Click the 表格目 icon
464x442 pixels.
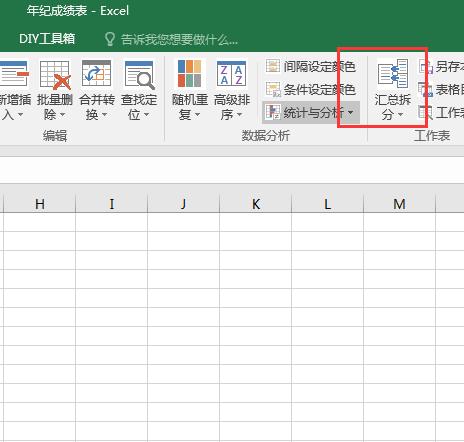[x=426, y=90]
